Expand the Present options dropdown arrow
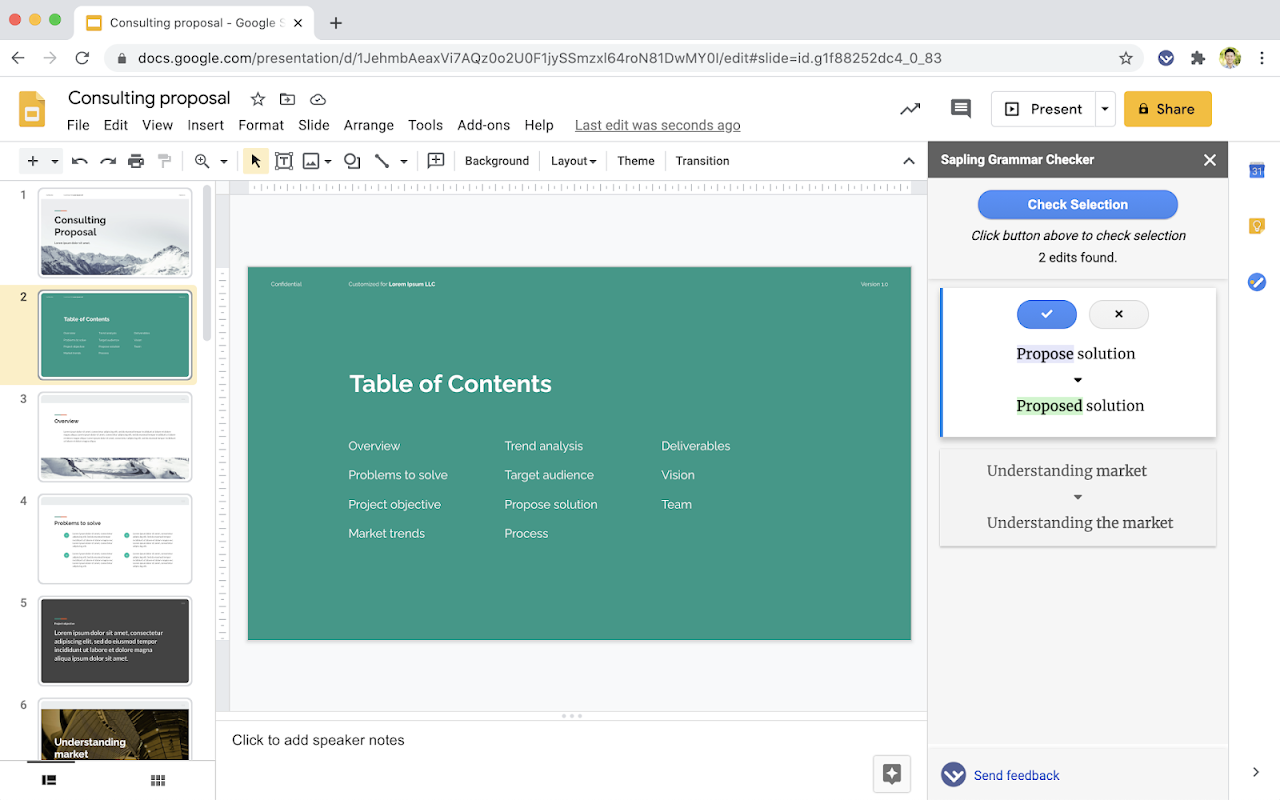1280x800 pixels. pos(1105,109)
